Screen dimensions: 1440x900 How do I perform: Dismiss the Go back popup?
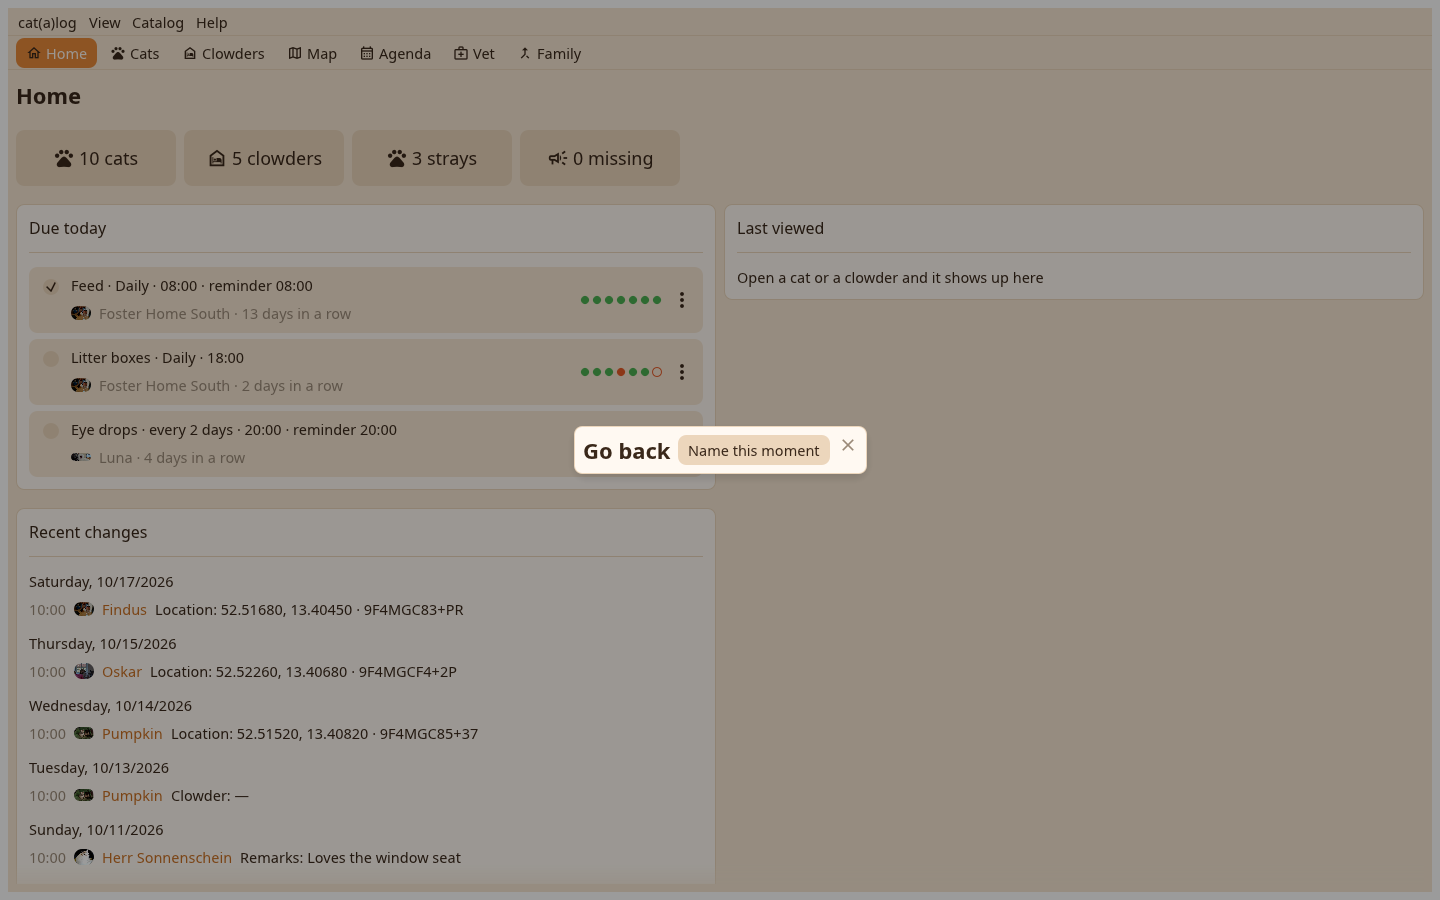click(848, 446)
